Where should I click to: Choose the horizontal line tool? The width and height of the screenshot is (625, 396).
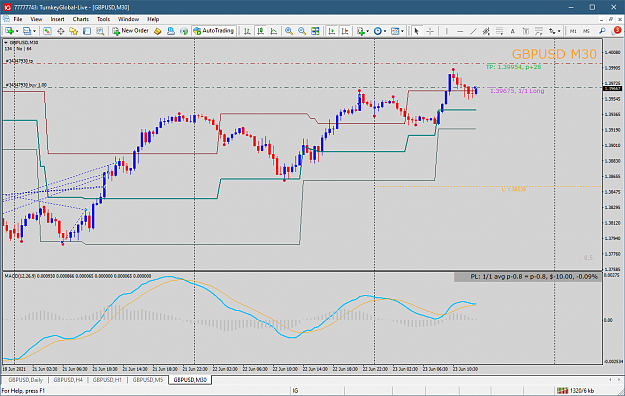[x=460, y=31]
